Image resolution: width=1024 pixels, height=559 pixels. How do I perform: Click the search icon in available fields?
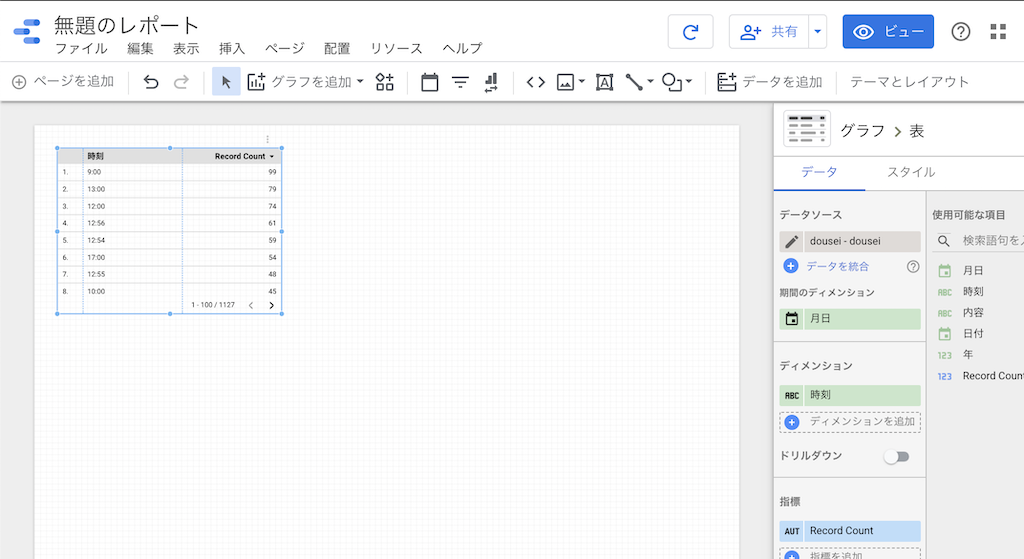click(944, 241)
